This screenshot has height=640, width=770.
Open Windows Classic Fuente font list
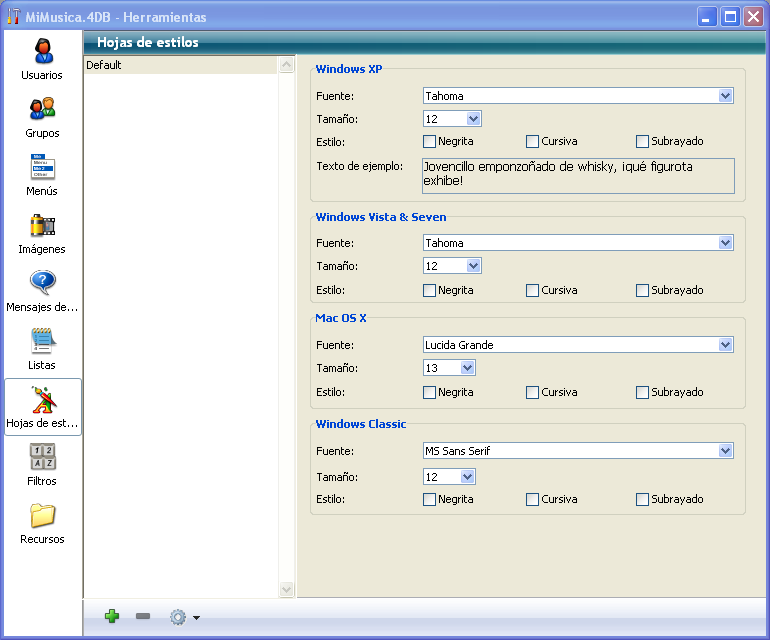(726, 451)
